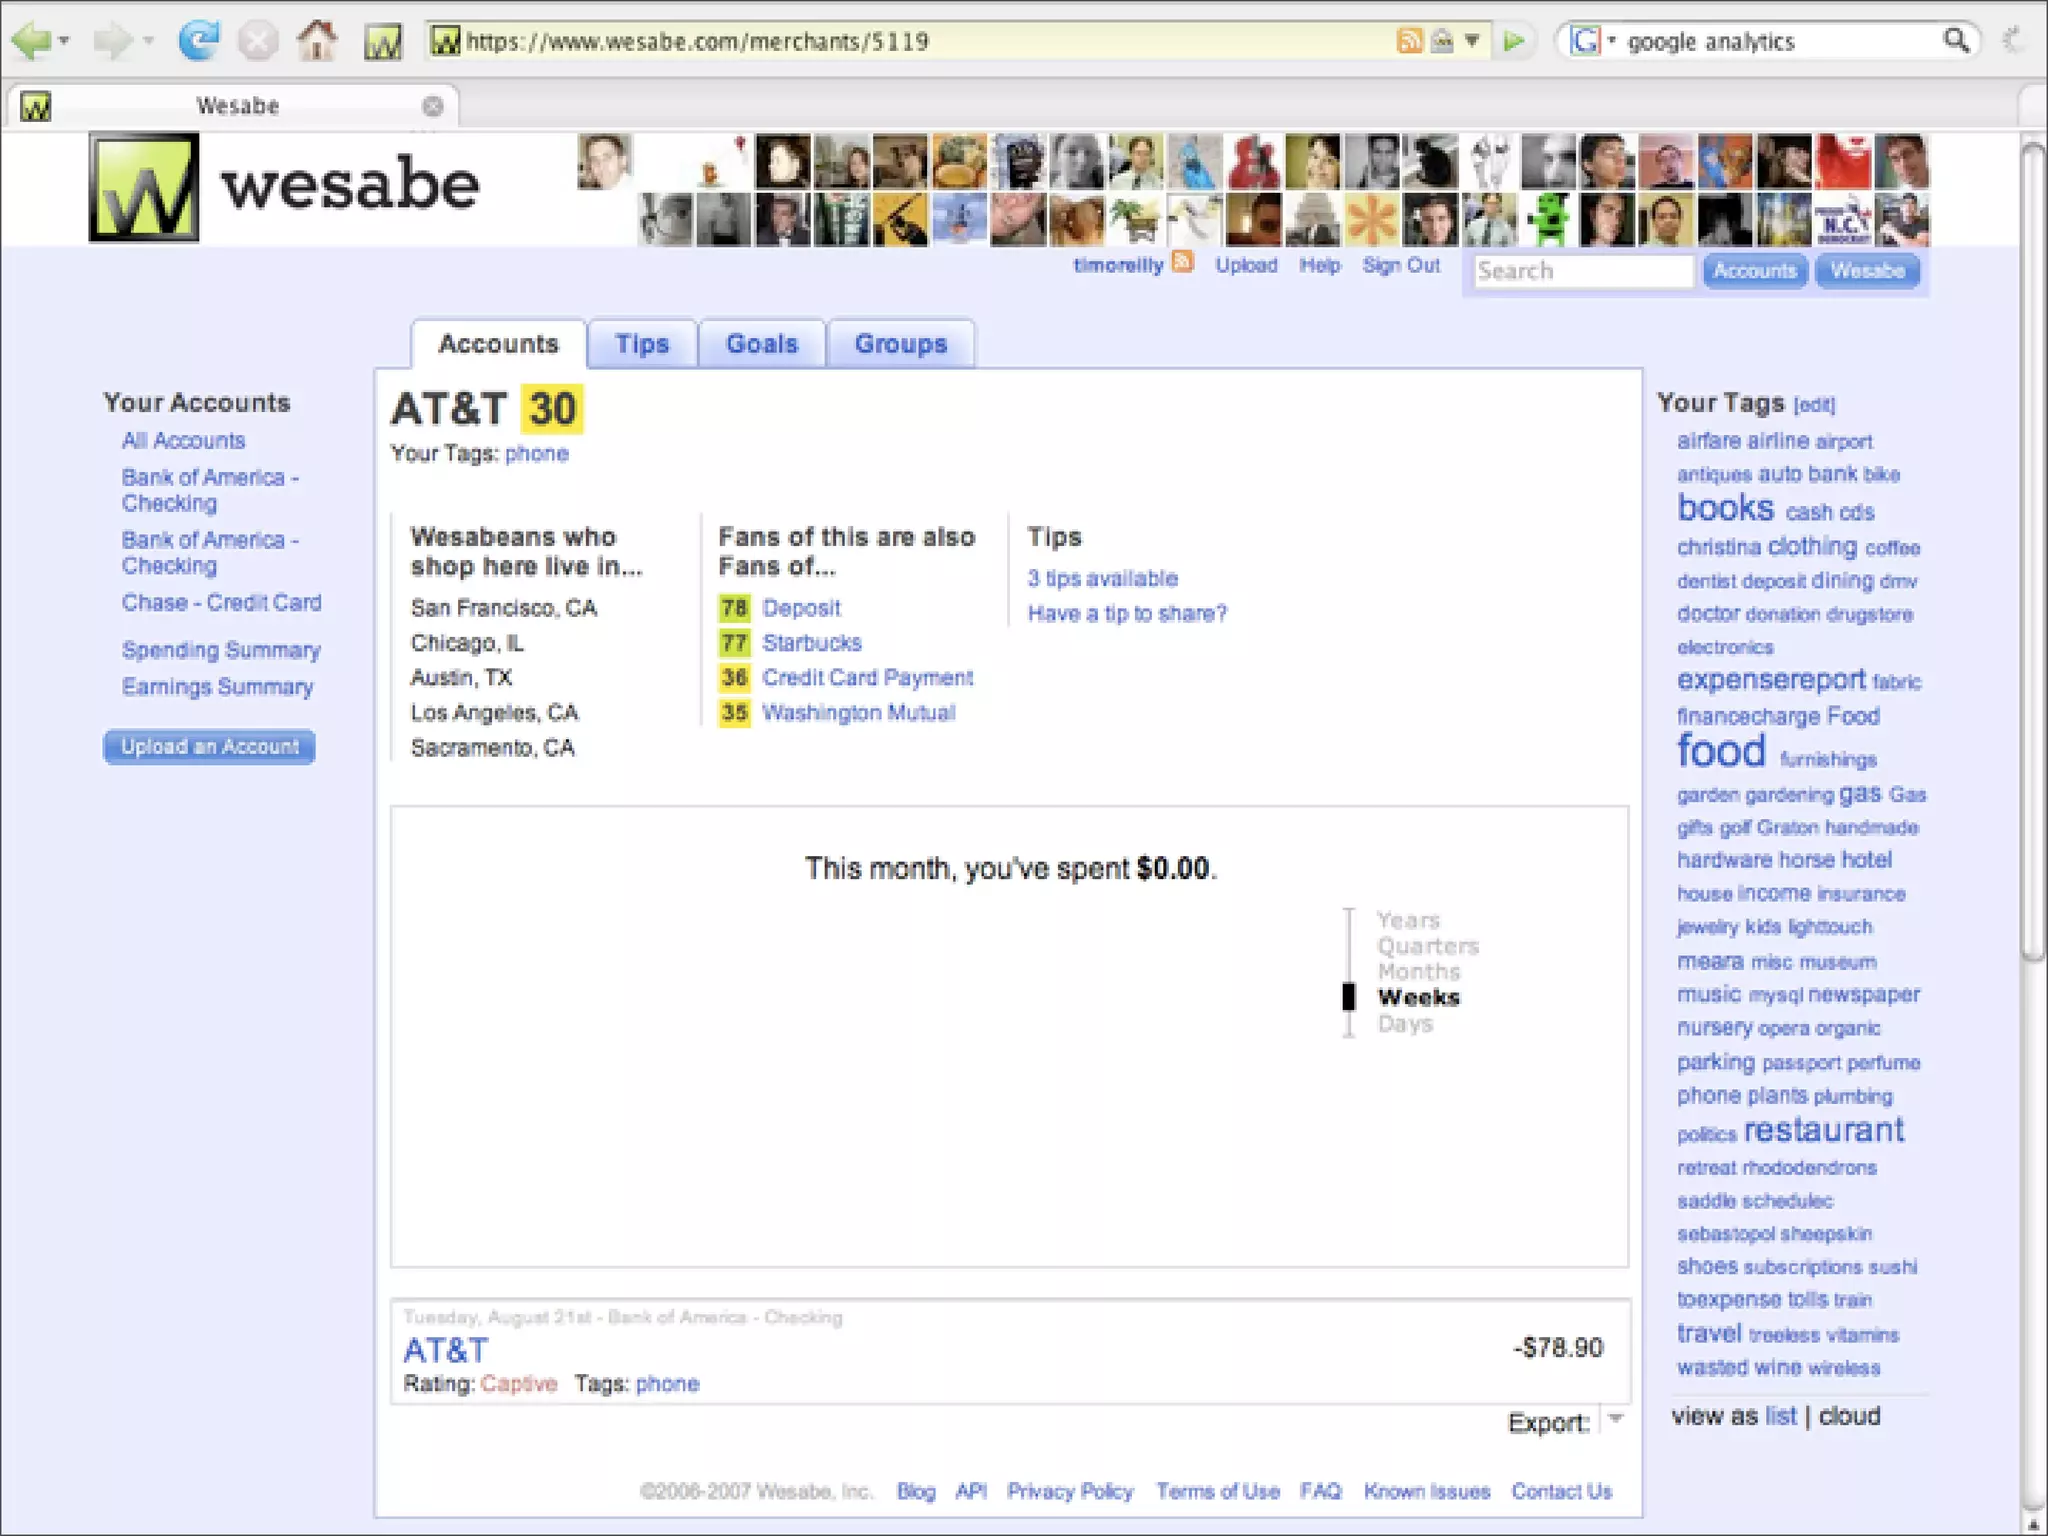Click the RSS feed icon in address bar
The width and height of the screenshot is (2048, 1536).
coord(1409,41)
